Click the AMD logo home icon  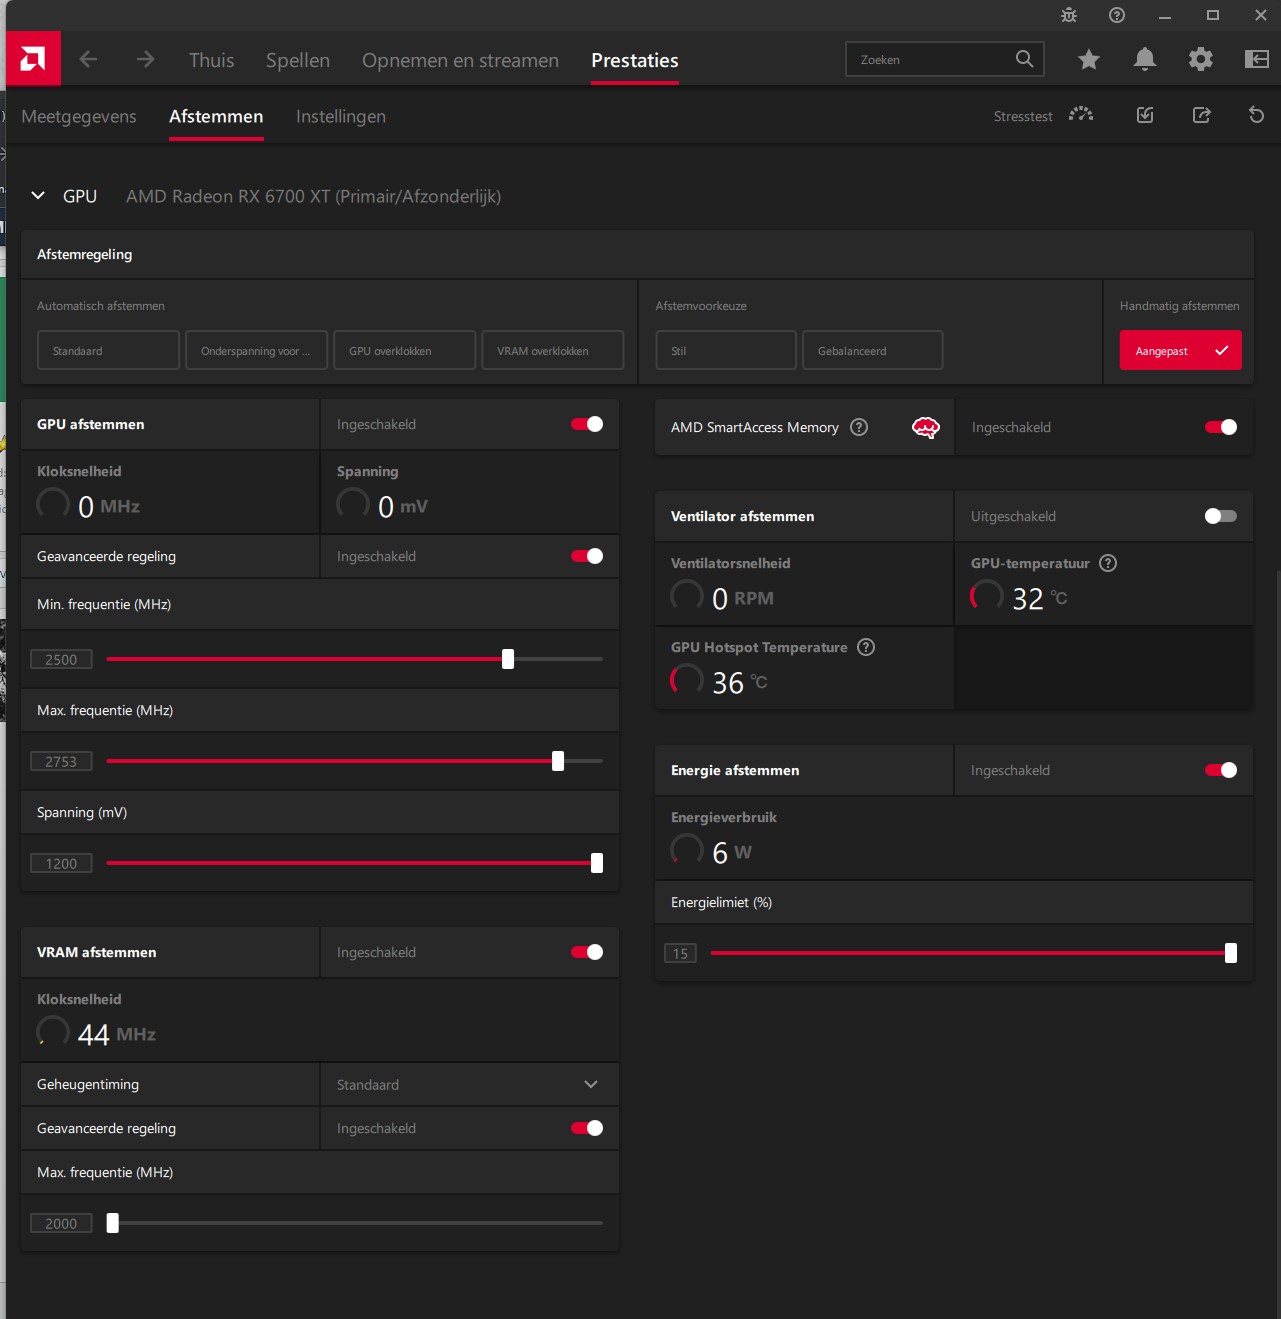click(x=33, y=59)
